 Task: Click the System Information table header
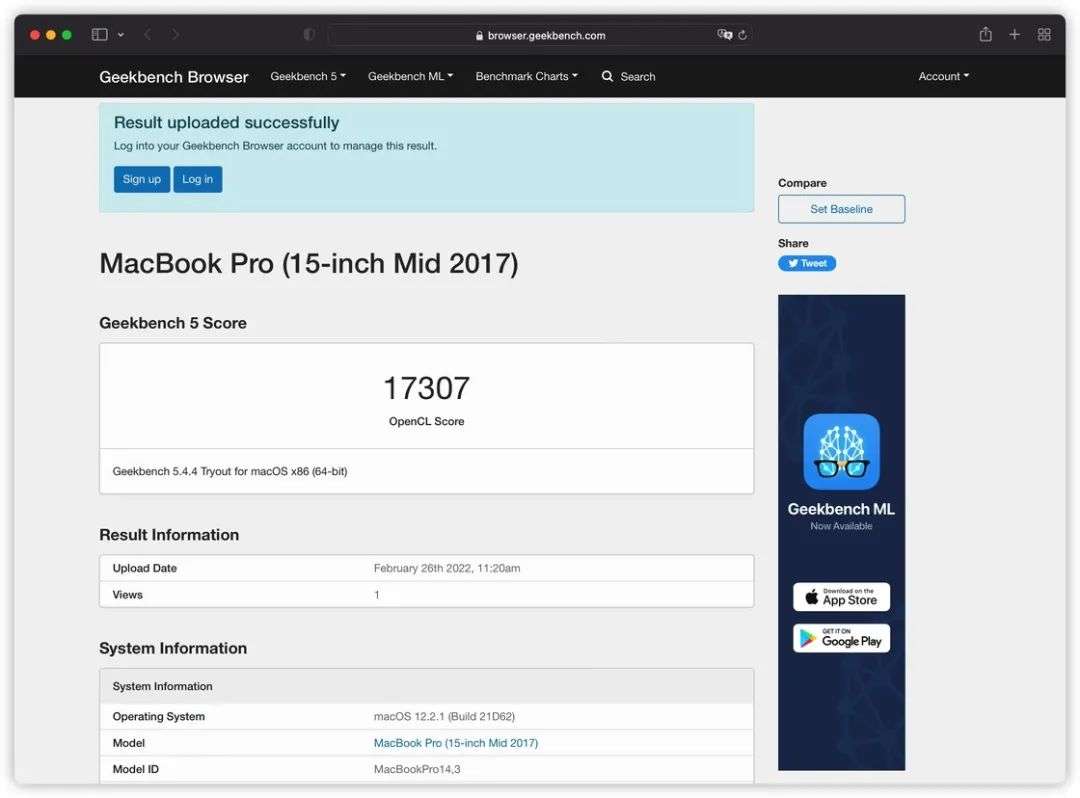click(x=426, y=686)
